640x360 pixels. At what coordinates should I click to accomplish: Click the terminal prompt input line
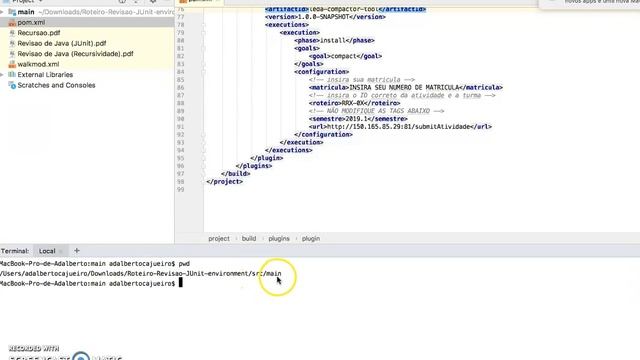point(91,283)
